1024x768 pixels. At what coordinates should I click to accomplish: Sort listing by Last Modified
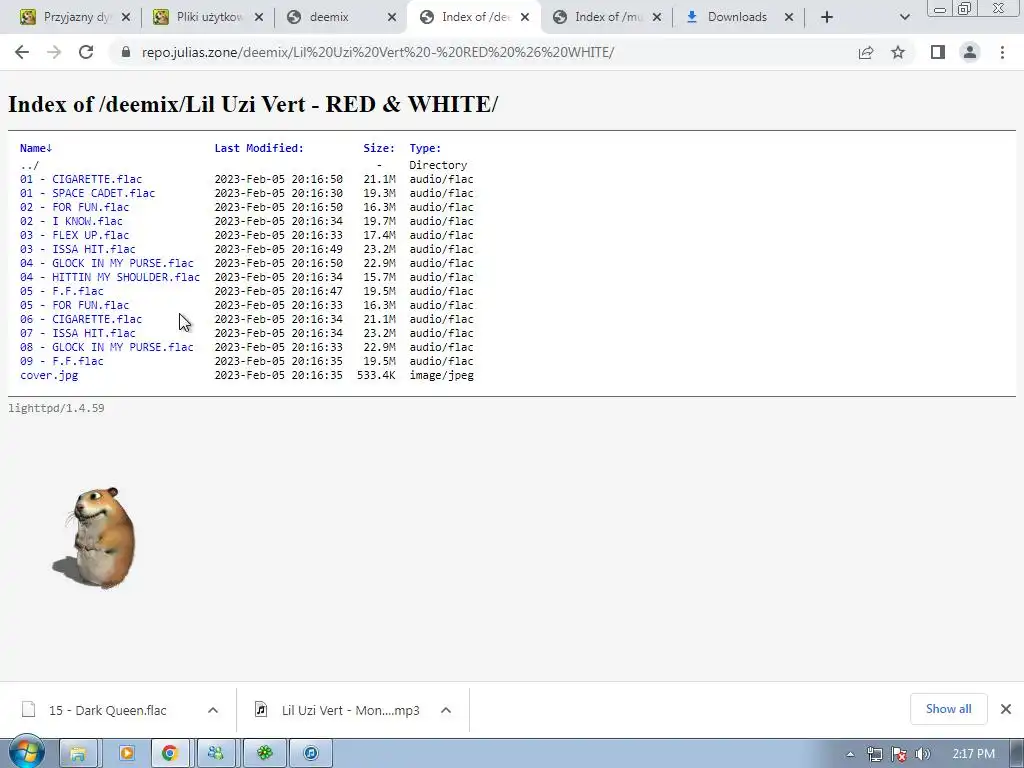[259, 148]
